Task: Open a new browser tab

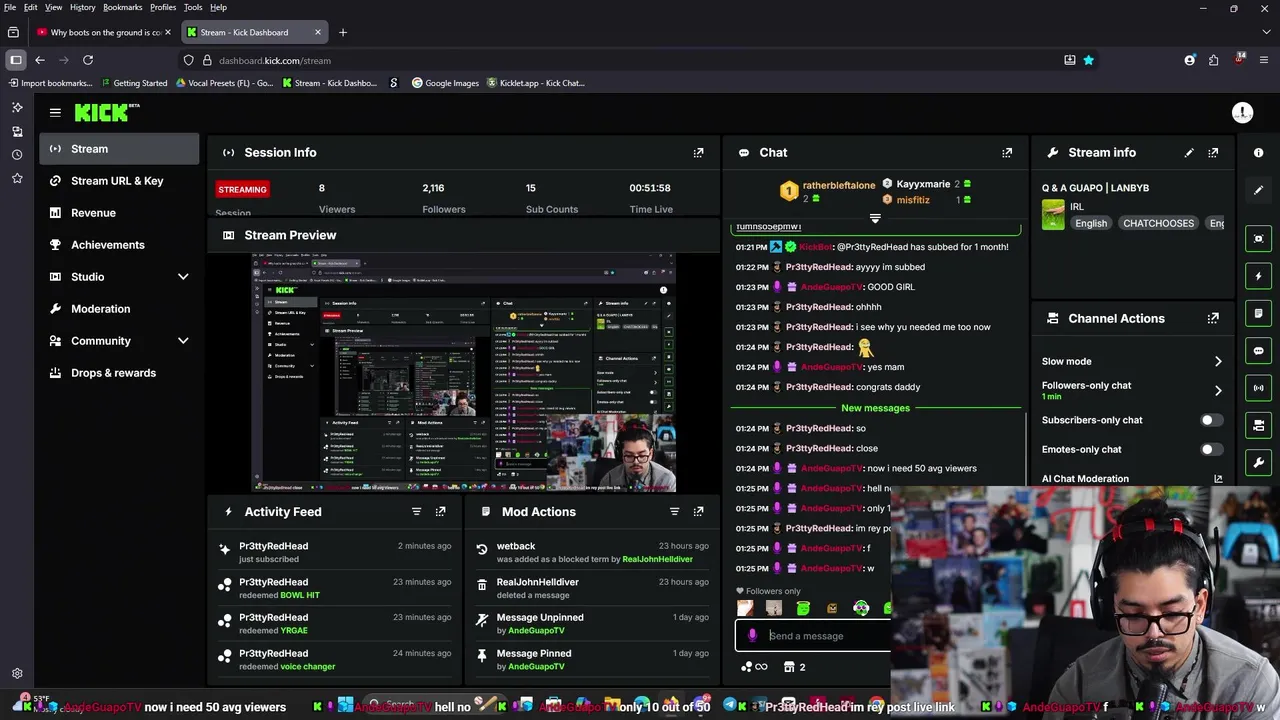Action: click(x=342, y=32)
